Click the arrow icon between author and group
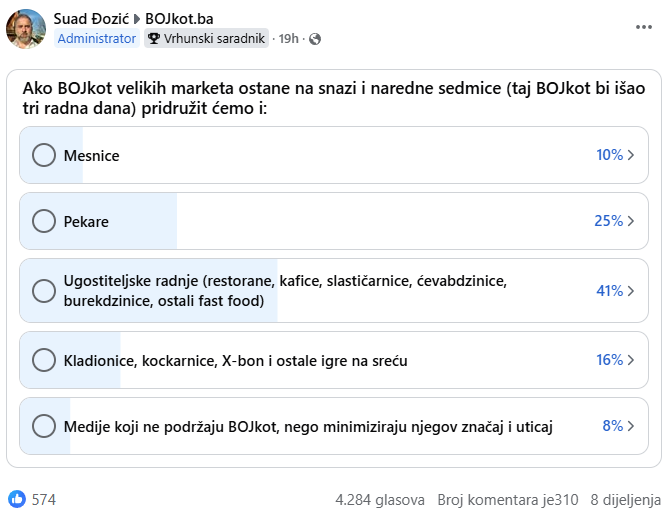This screenshot has height=512, width=668. pyautogui.click(x=137, y=19)
